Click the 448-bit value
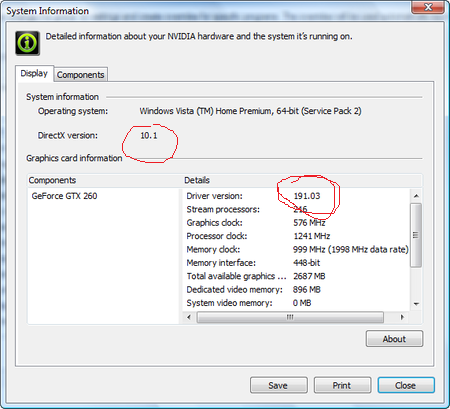 pyautogui.click(x=307, y=263)
